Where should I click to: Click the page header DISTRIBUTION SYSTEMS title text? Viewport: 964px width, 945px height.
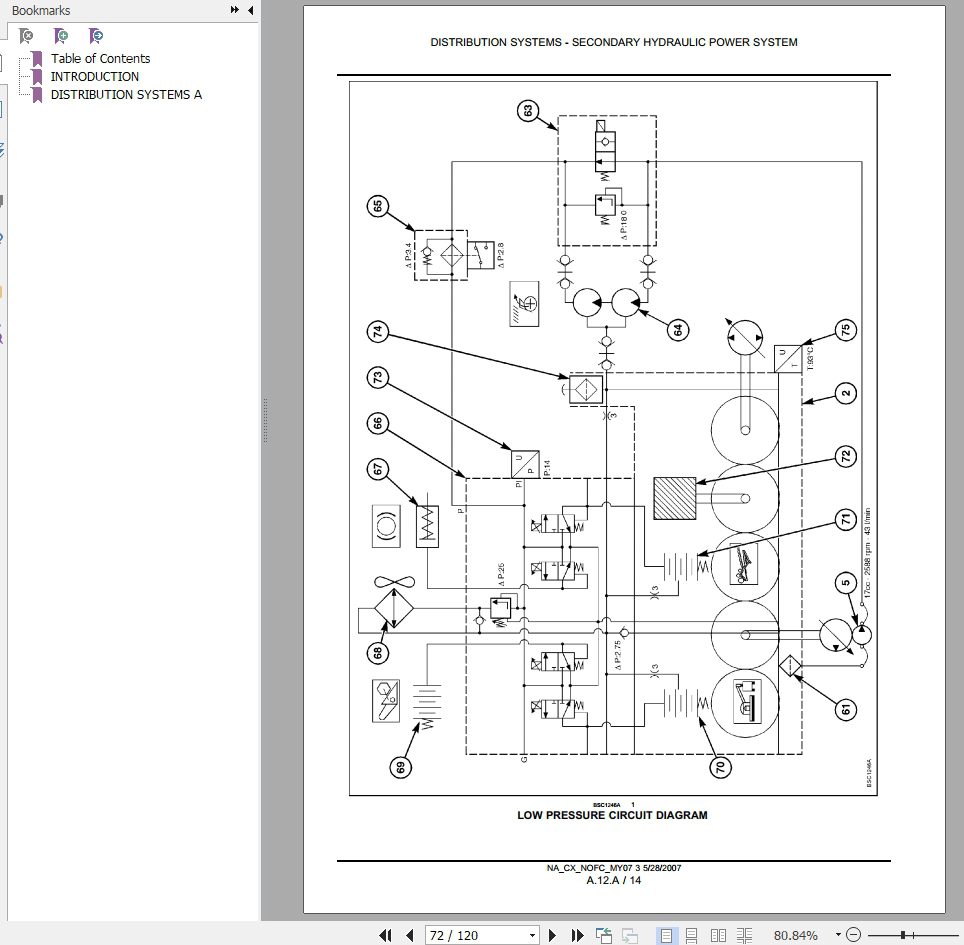(x=614, y=42)
